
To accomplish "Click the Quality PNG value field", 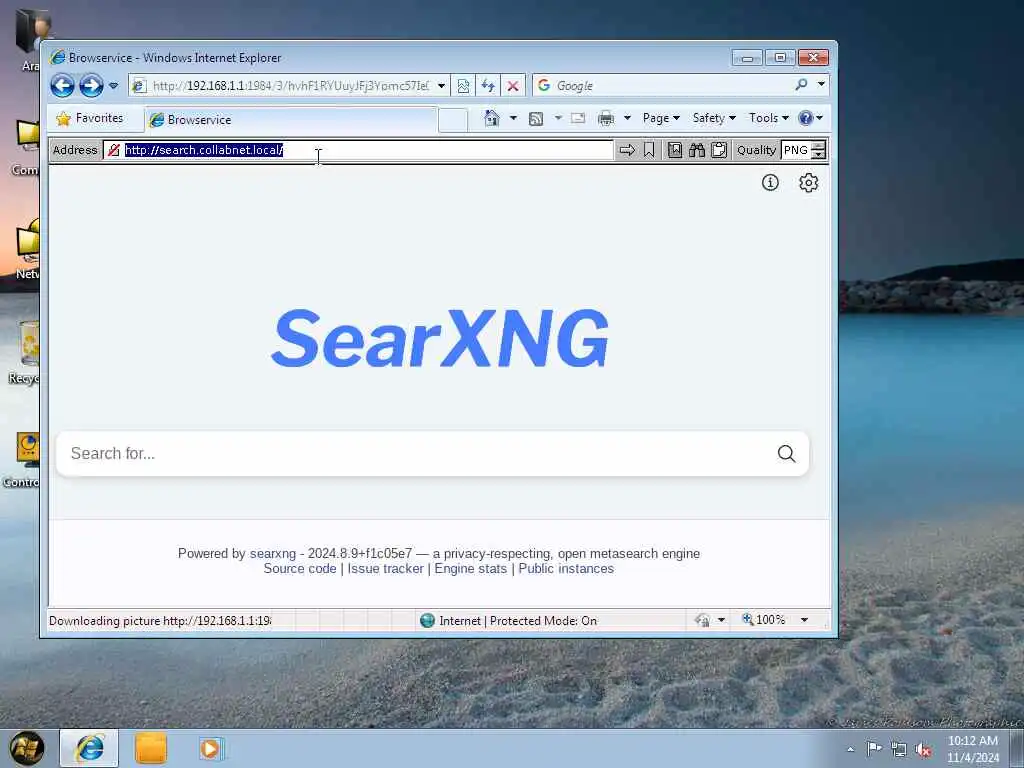I will click(x=795, y=150).
